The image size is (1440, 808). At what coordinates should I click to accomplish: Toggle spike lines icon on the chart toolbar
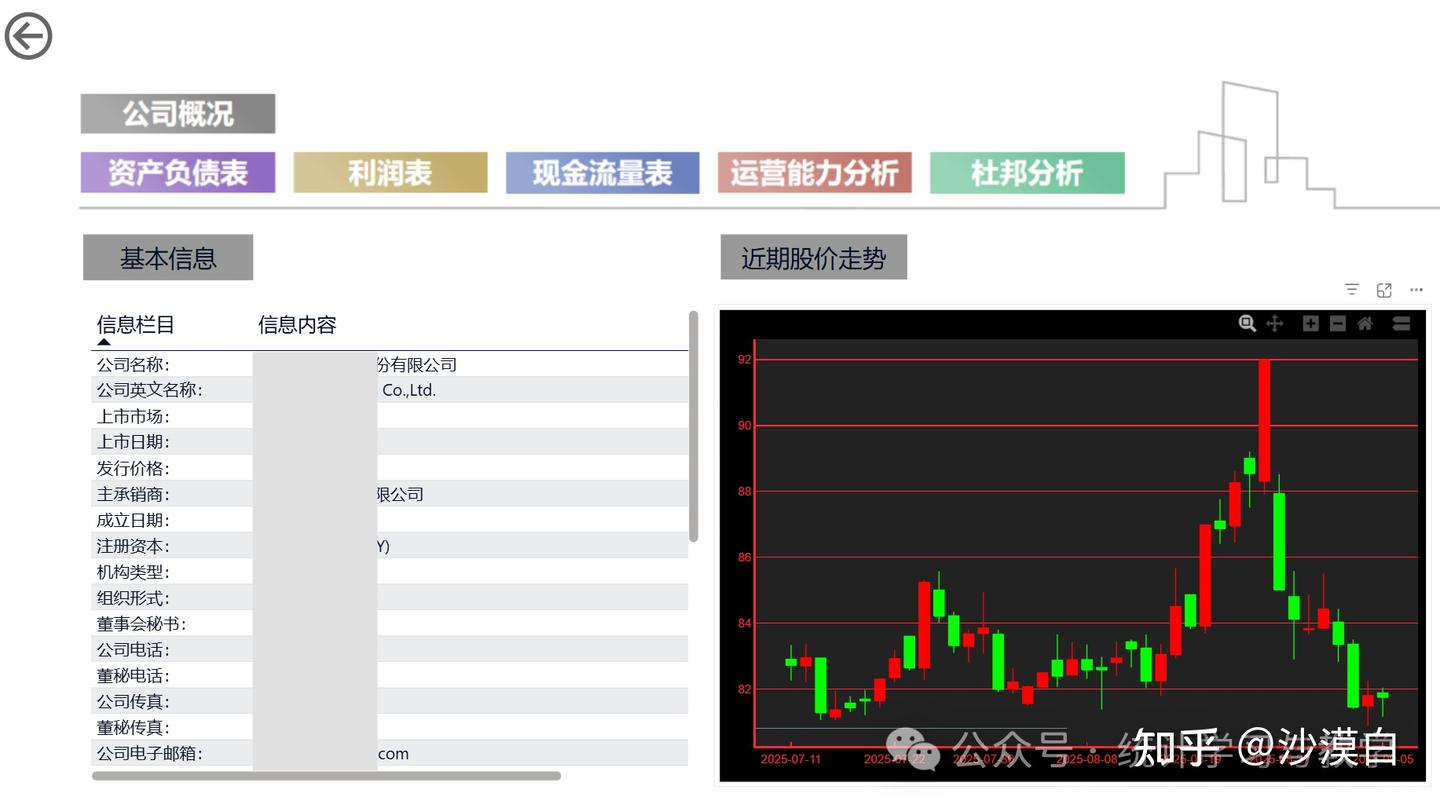(1401, 324)
